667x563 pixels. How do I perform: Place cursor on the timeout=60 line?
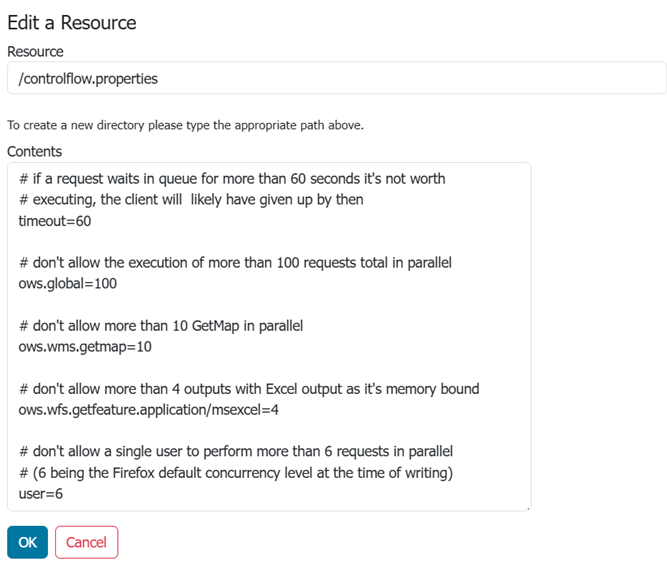55,221
